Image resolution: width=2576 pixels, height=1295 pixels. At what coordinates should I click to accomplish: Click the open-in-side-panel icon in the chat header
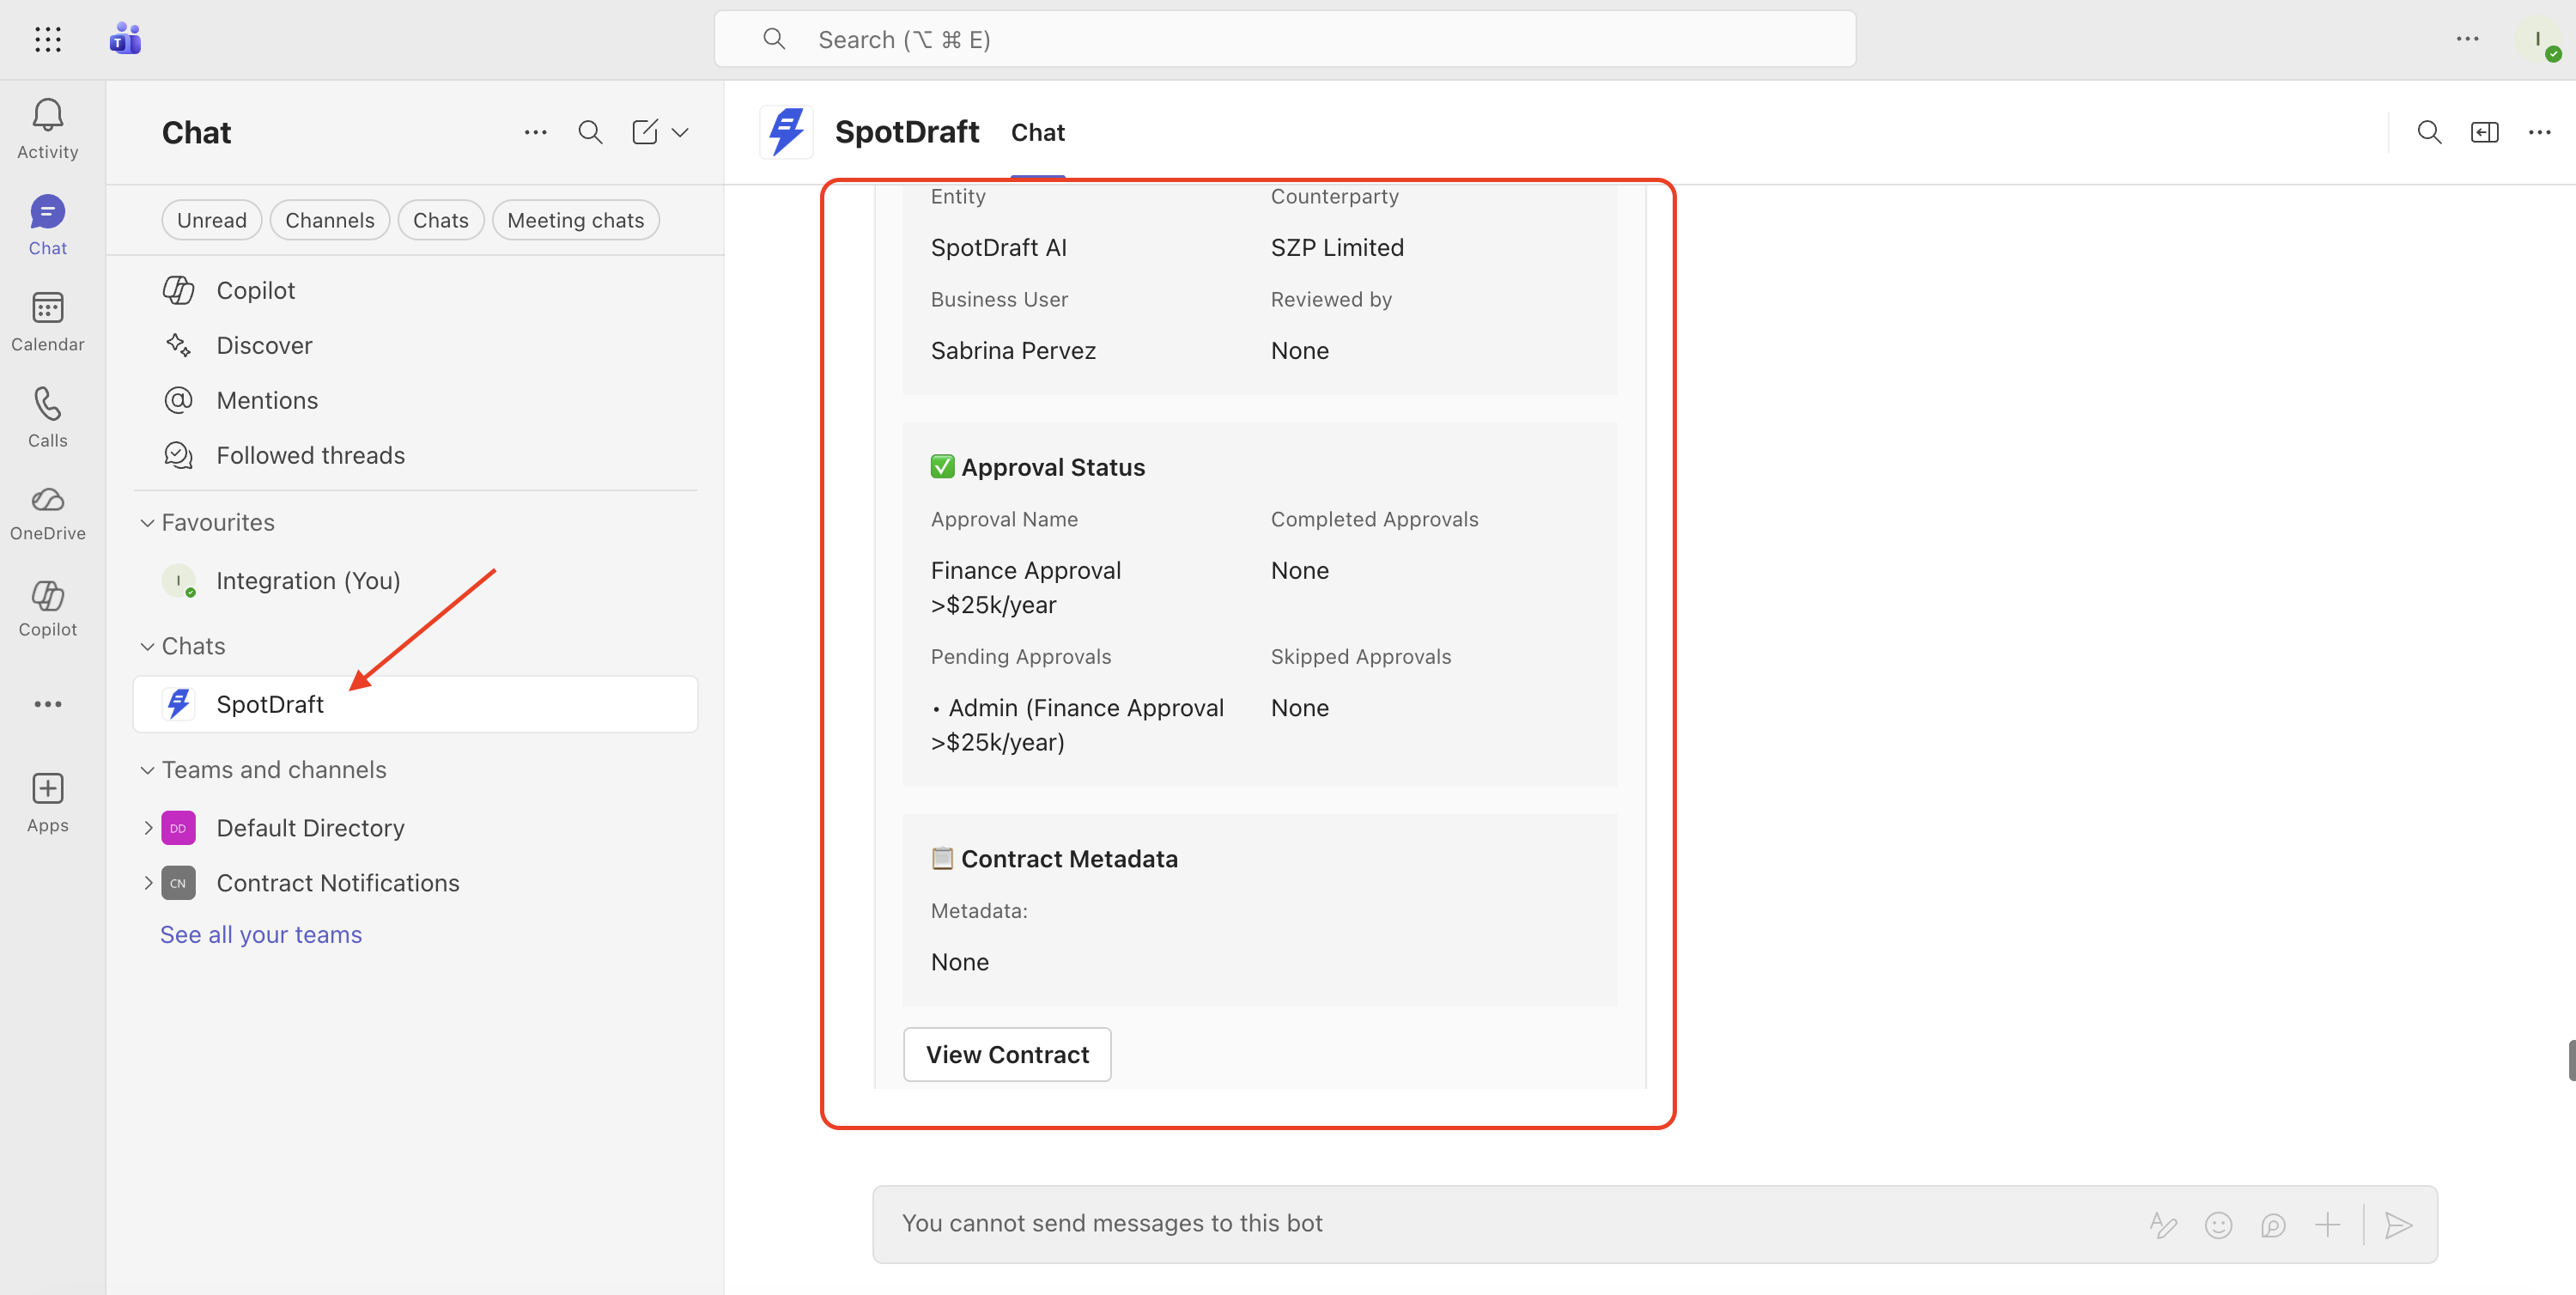pos(2484,132)
